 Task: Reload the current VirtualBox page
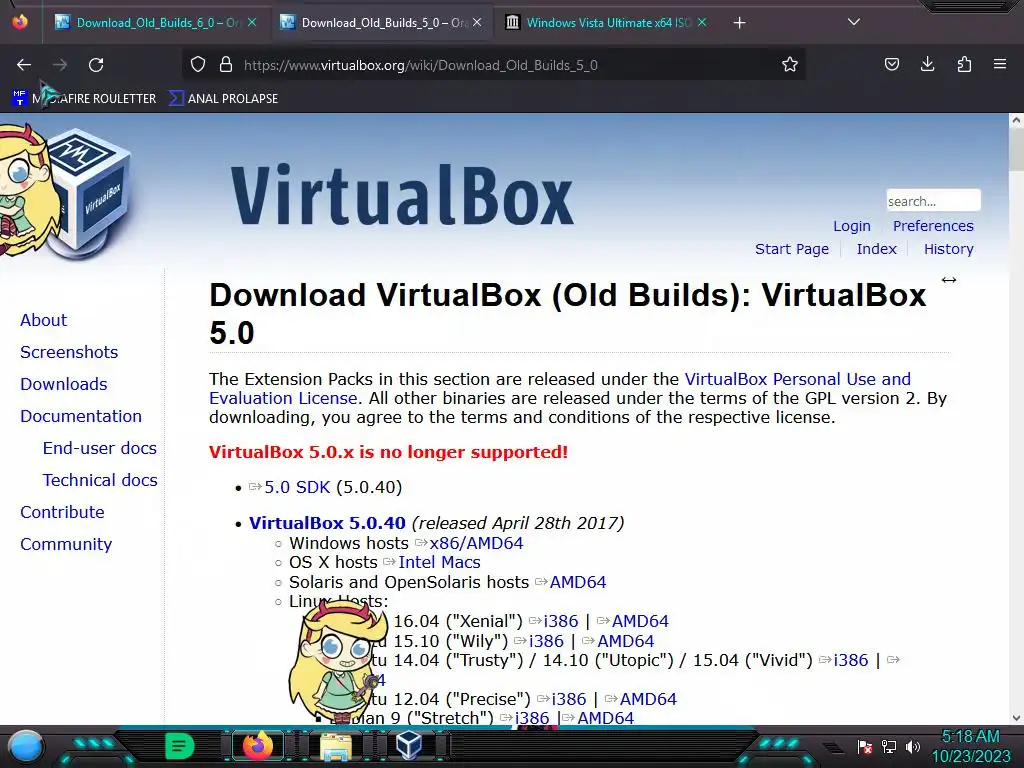[96, 65]
